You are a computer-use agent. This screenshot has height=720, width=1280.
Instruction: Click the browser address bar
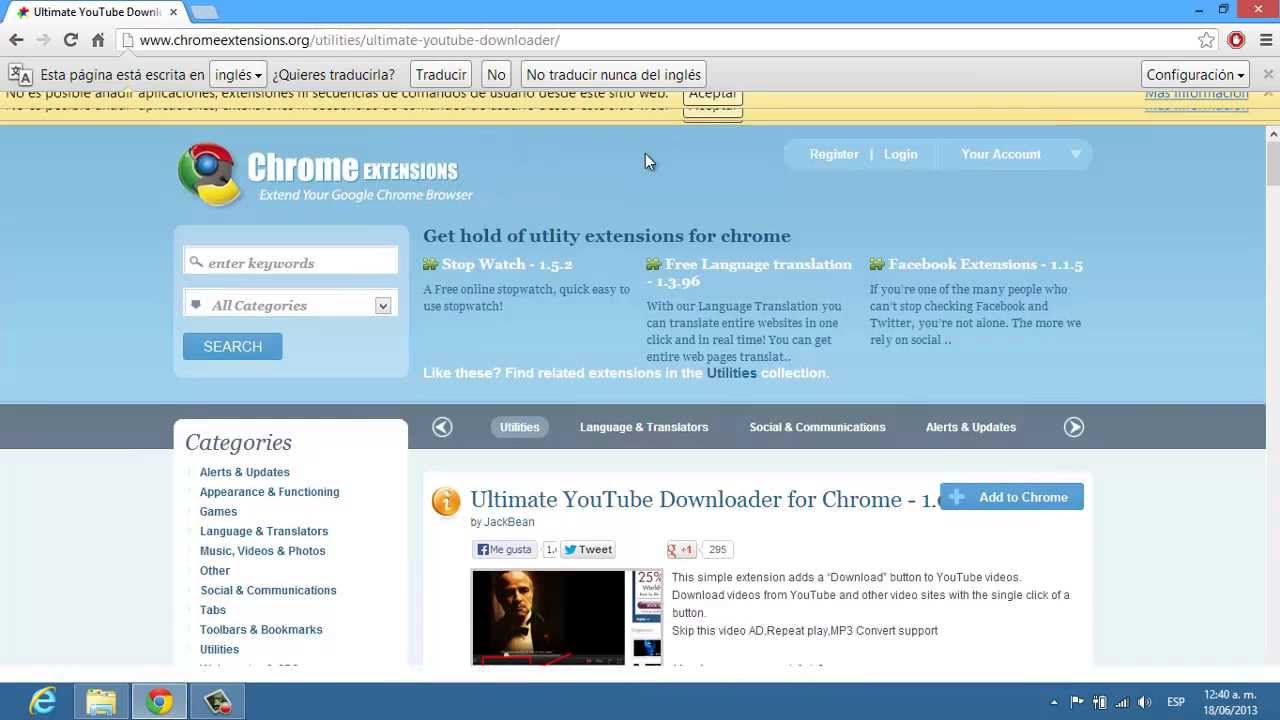pos(660,40)
